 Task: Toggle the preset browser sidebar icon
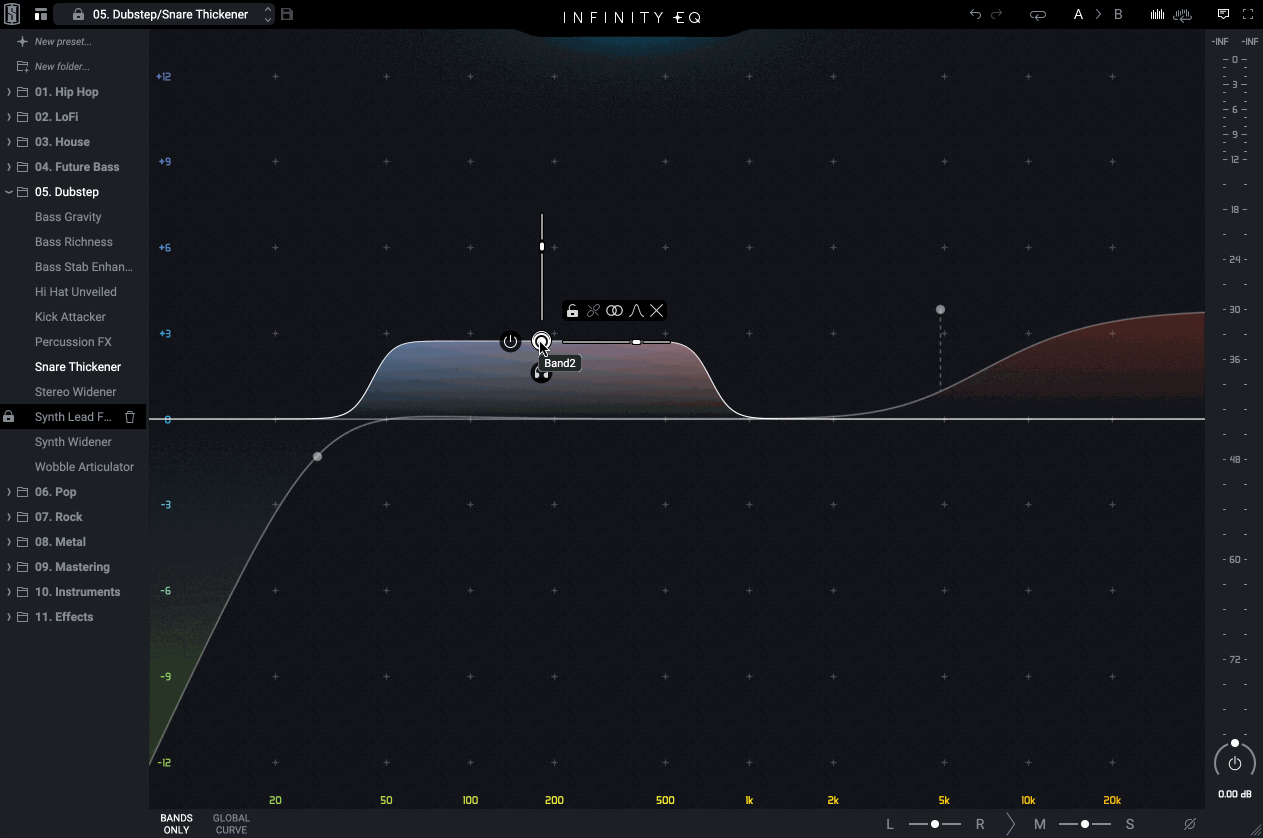[x=41, y=15]
